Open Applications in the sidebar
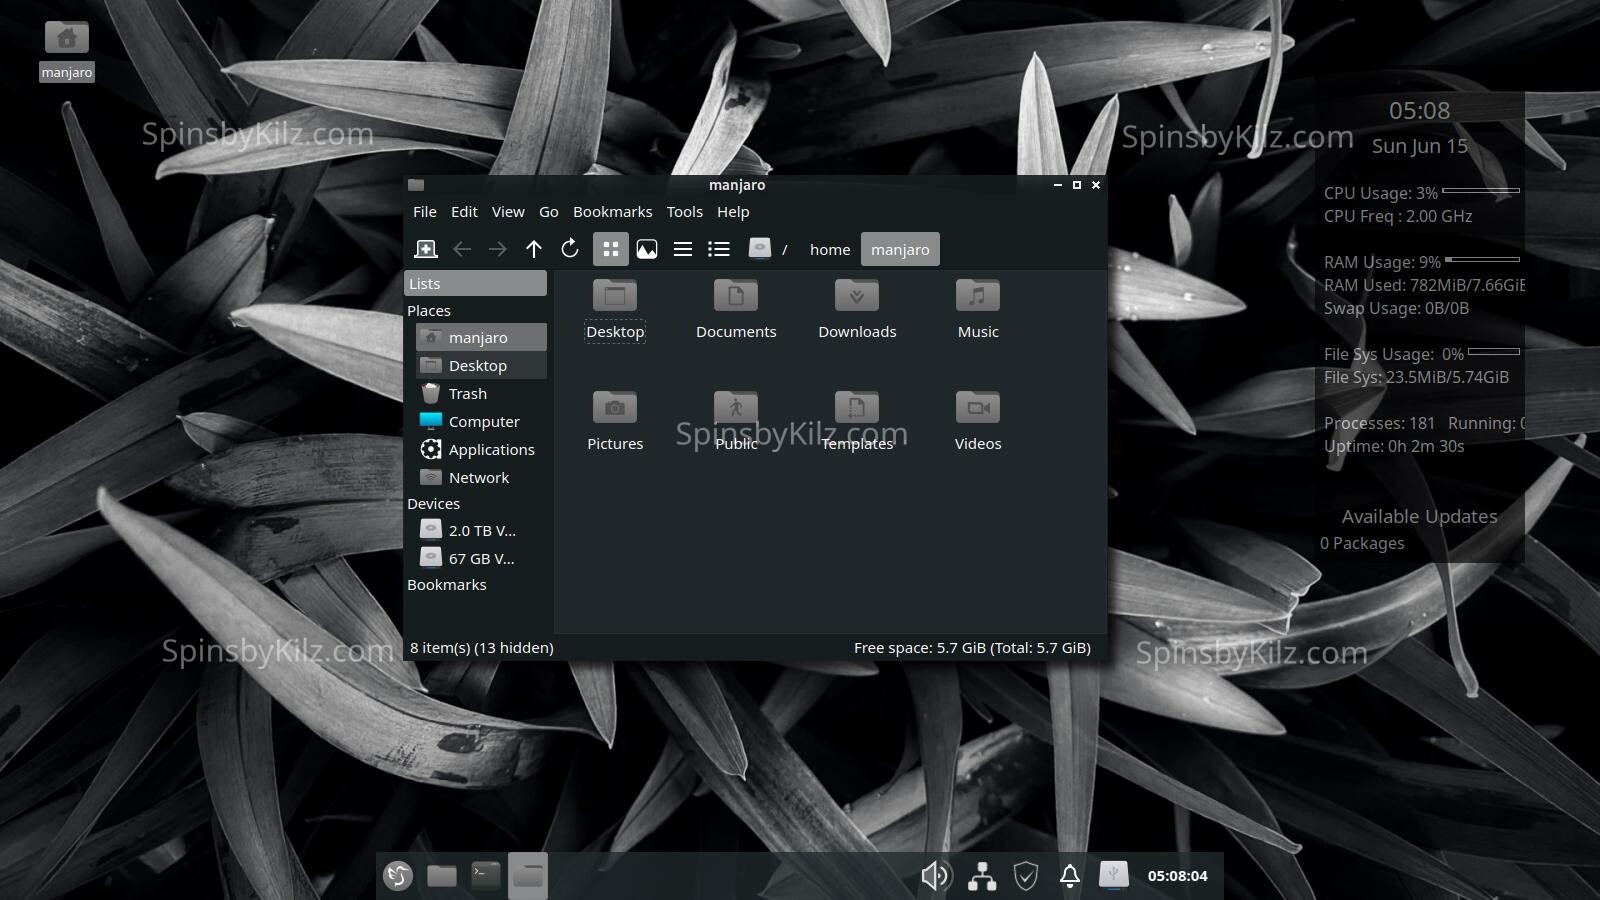Viewport: 1600px width, 900px height. coord(481,449)
